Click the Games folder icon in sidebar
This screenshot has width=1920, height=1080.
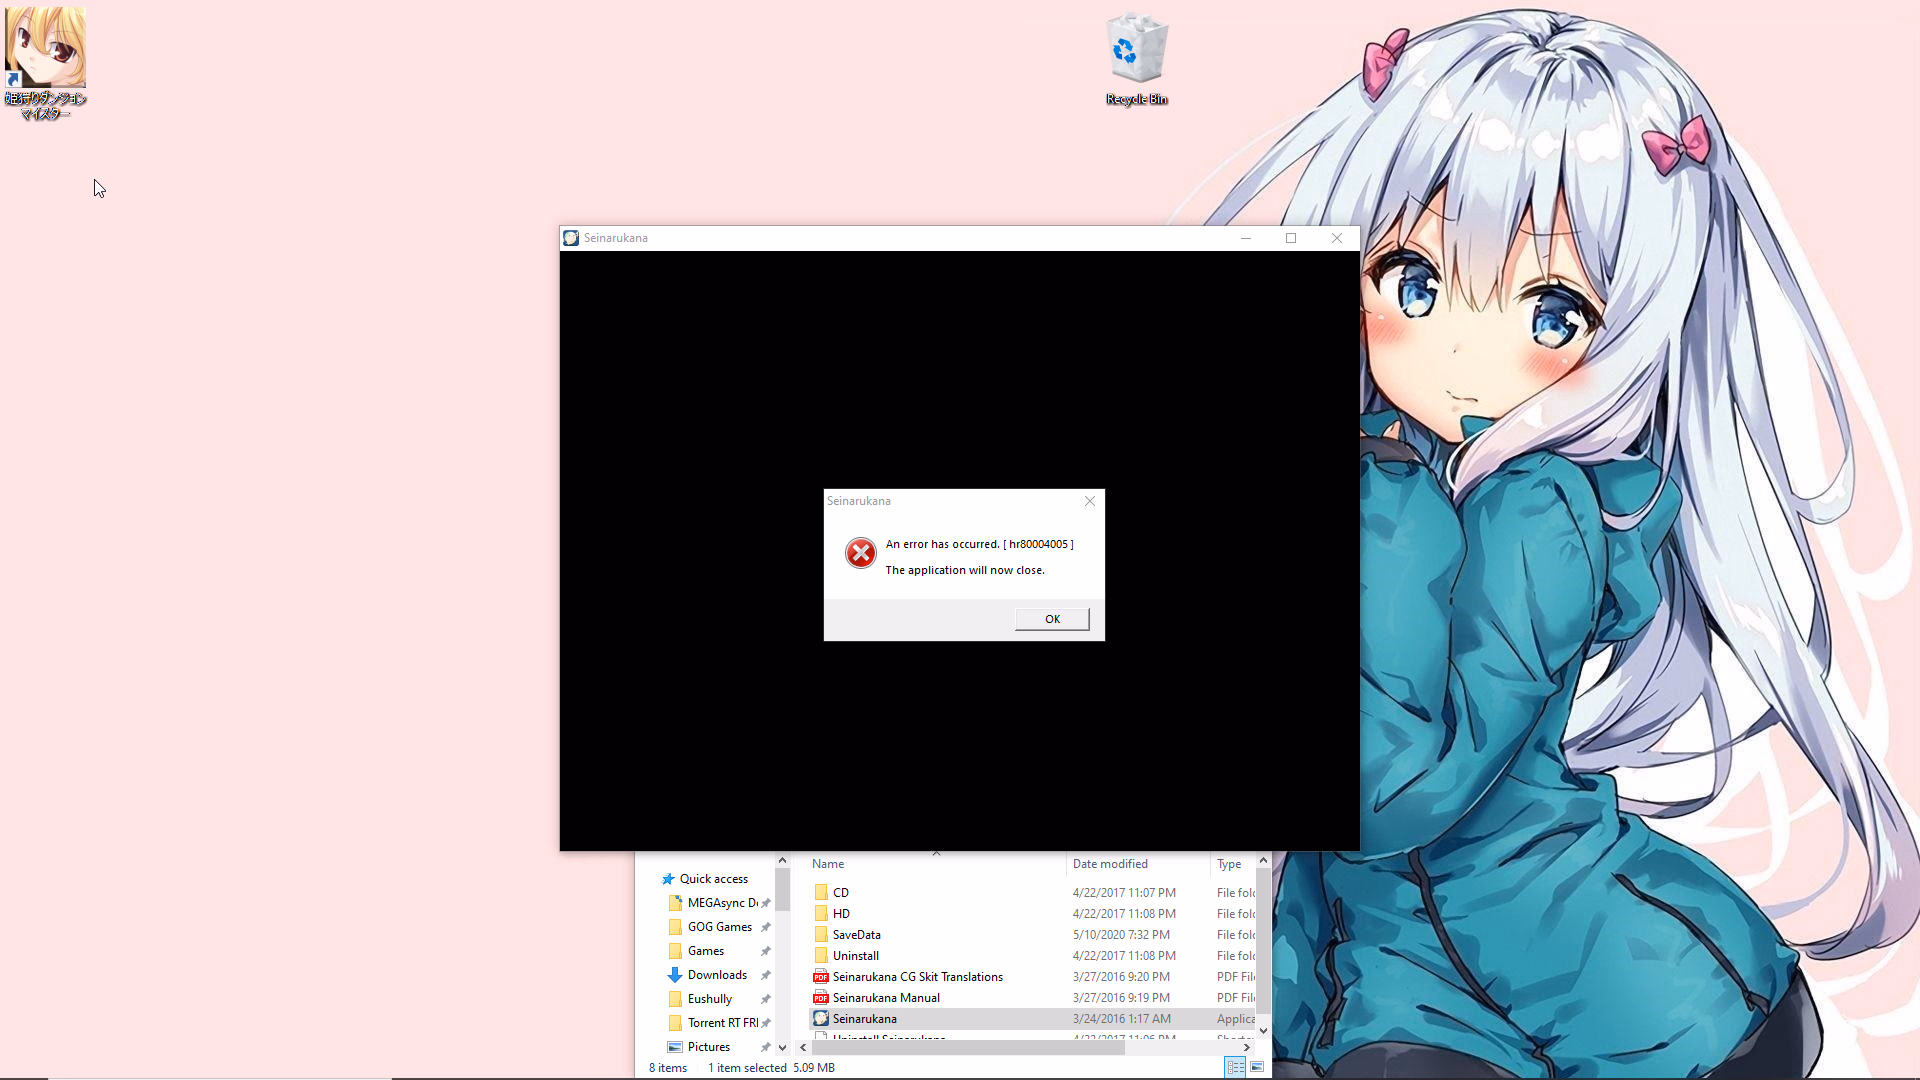point(675,951)
